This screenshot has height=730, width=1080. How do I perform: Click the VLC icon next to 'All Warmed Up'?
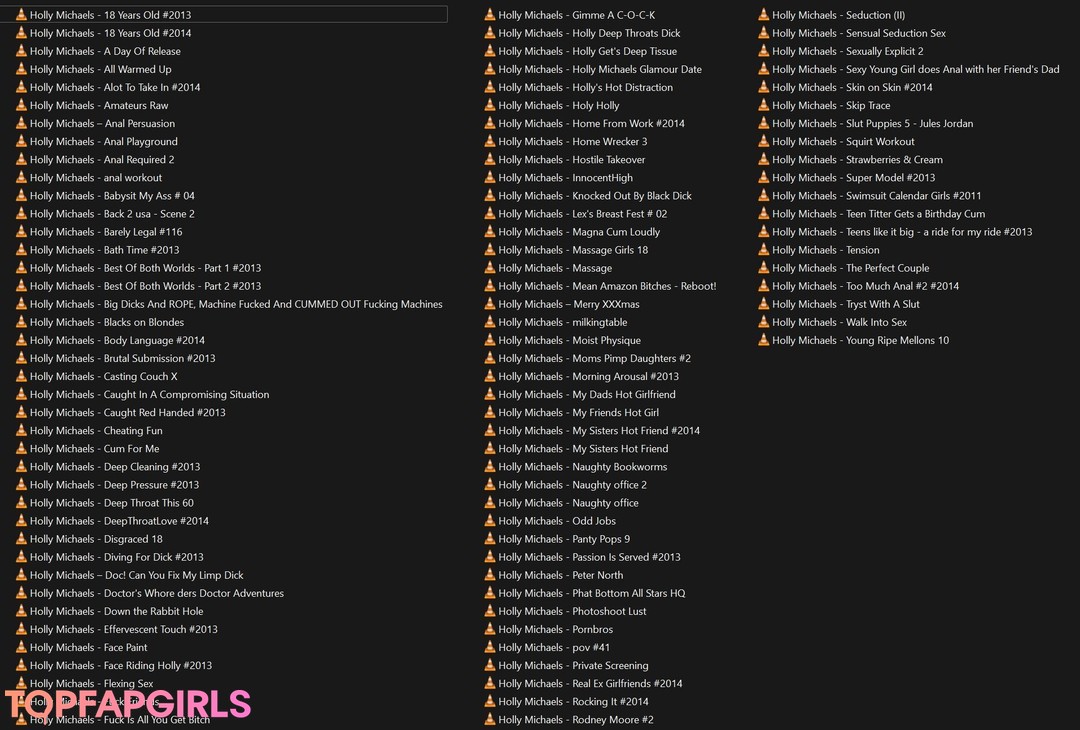pyautogui.click(x=21, y=69)
